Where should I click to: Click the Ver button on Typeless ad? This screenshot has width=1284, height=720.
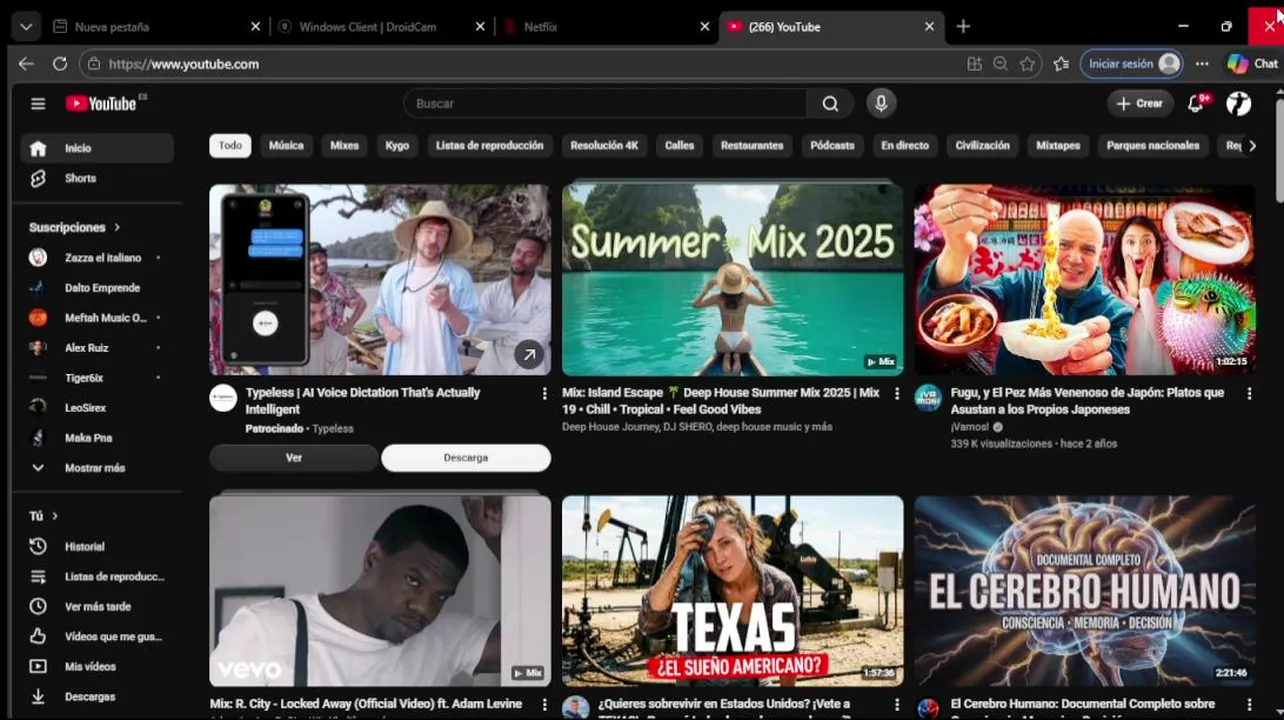tap(294, 457)
